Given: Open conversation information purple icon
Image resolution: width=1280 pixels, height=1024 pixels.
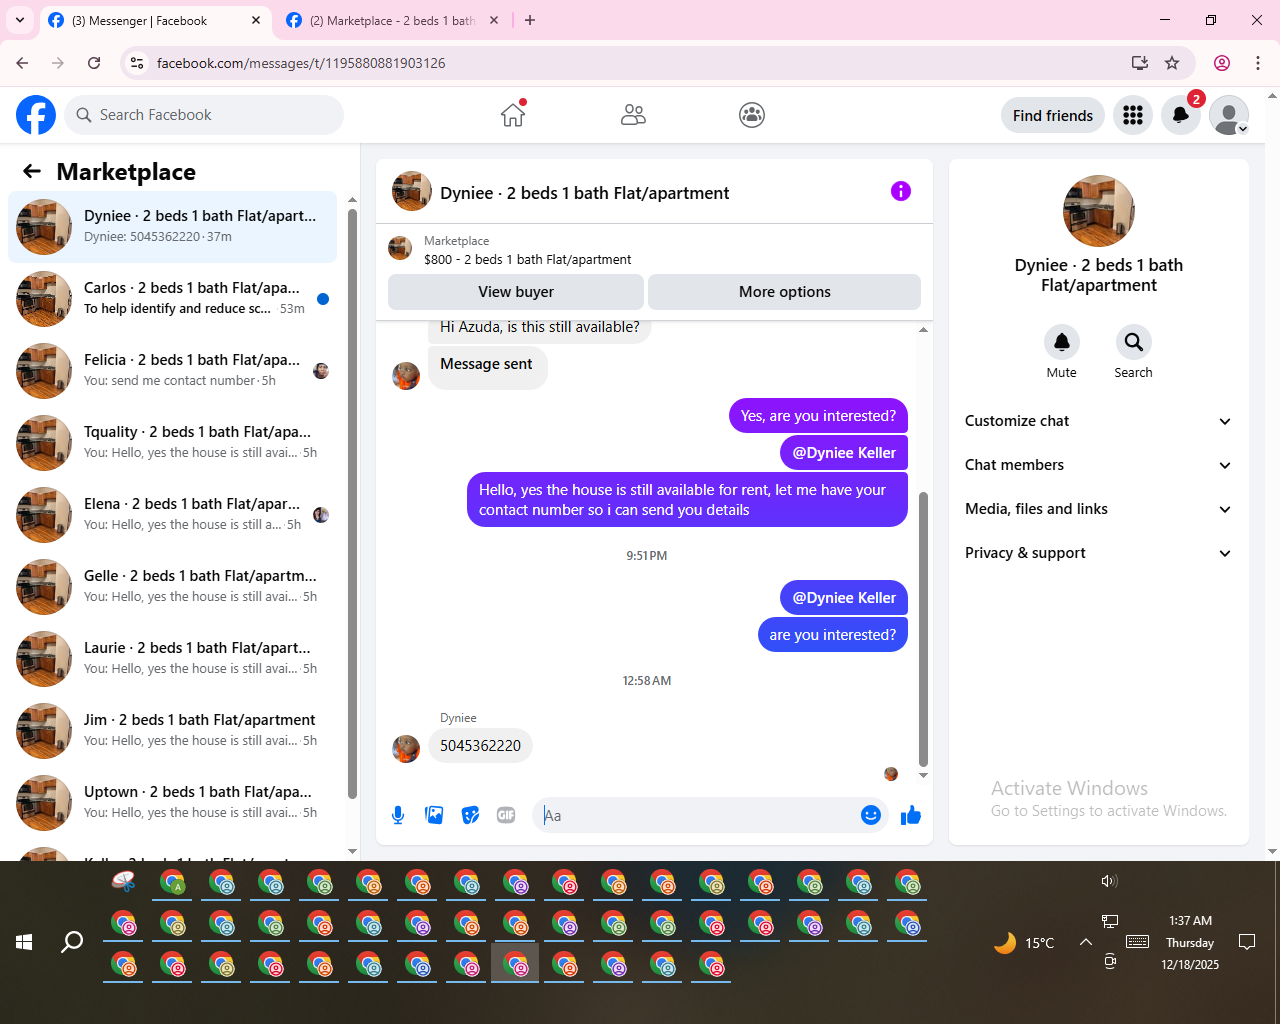Looking at the screenshot, I should [x=901, y=191].
